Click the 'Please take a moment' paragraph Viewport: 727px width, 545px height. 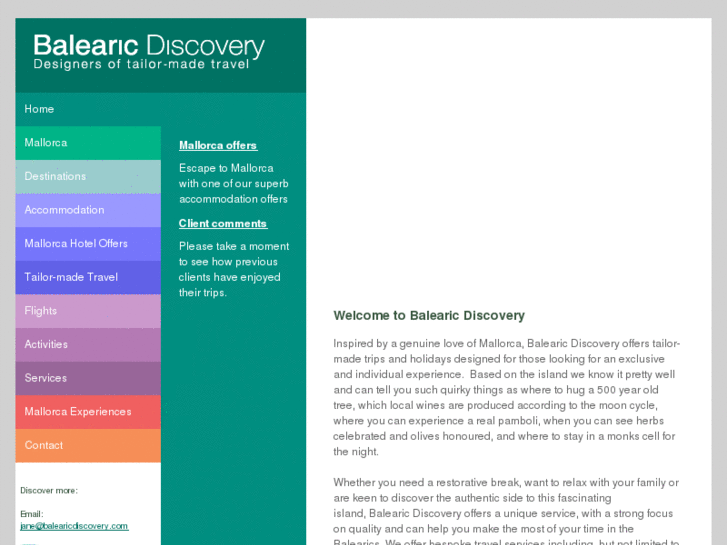click(234, 269)
